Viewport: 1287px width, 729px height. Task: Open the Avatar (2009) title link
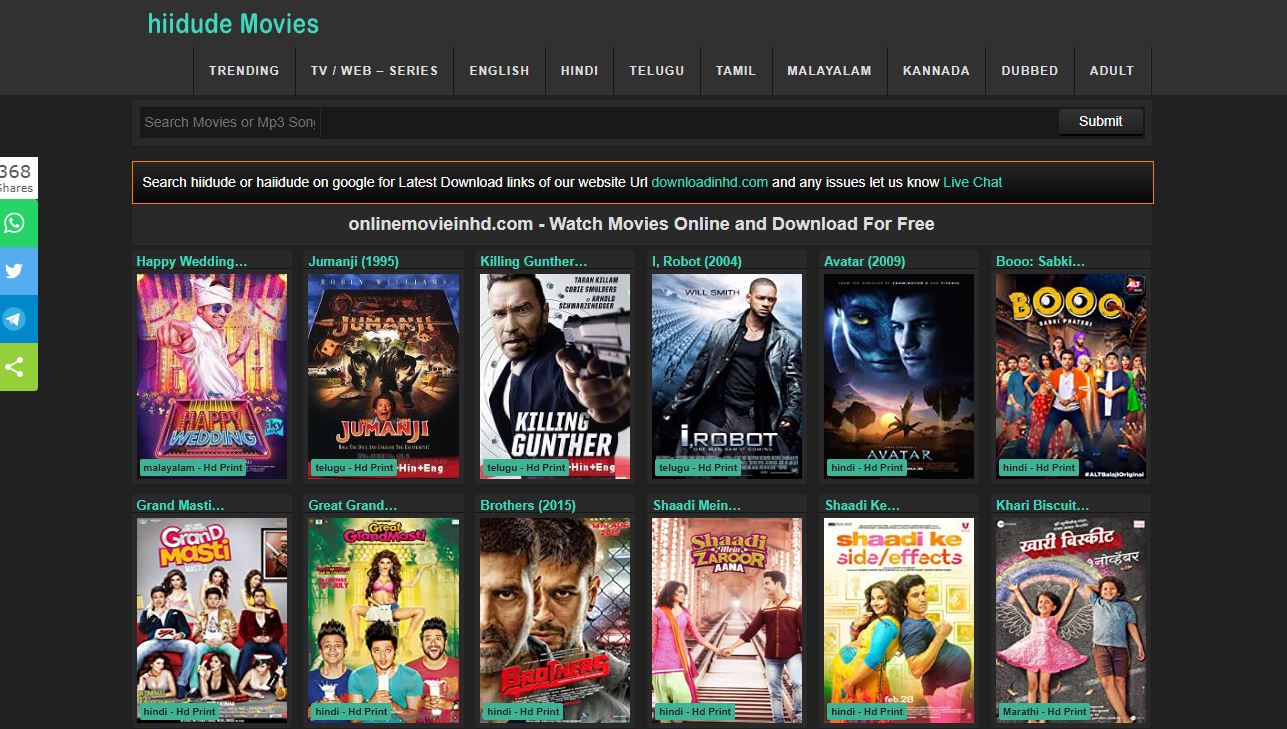[865, 261]
